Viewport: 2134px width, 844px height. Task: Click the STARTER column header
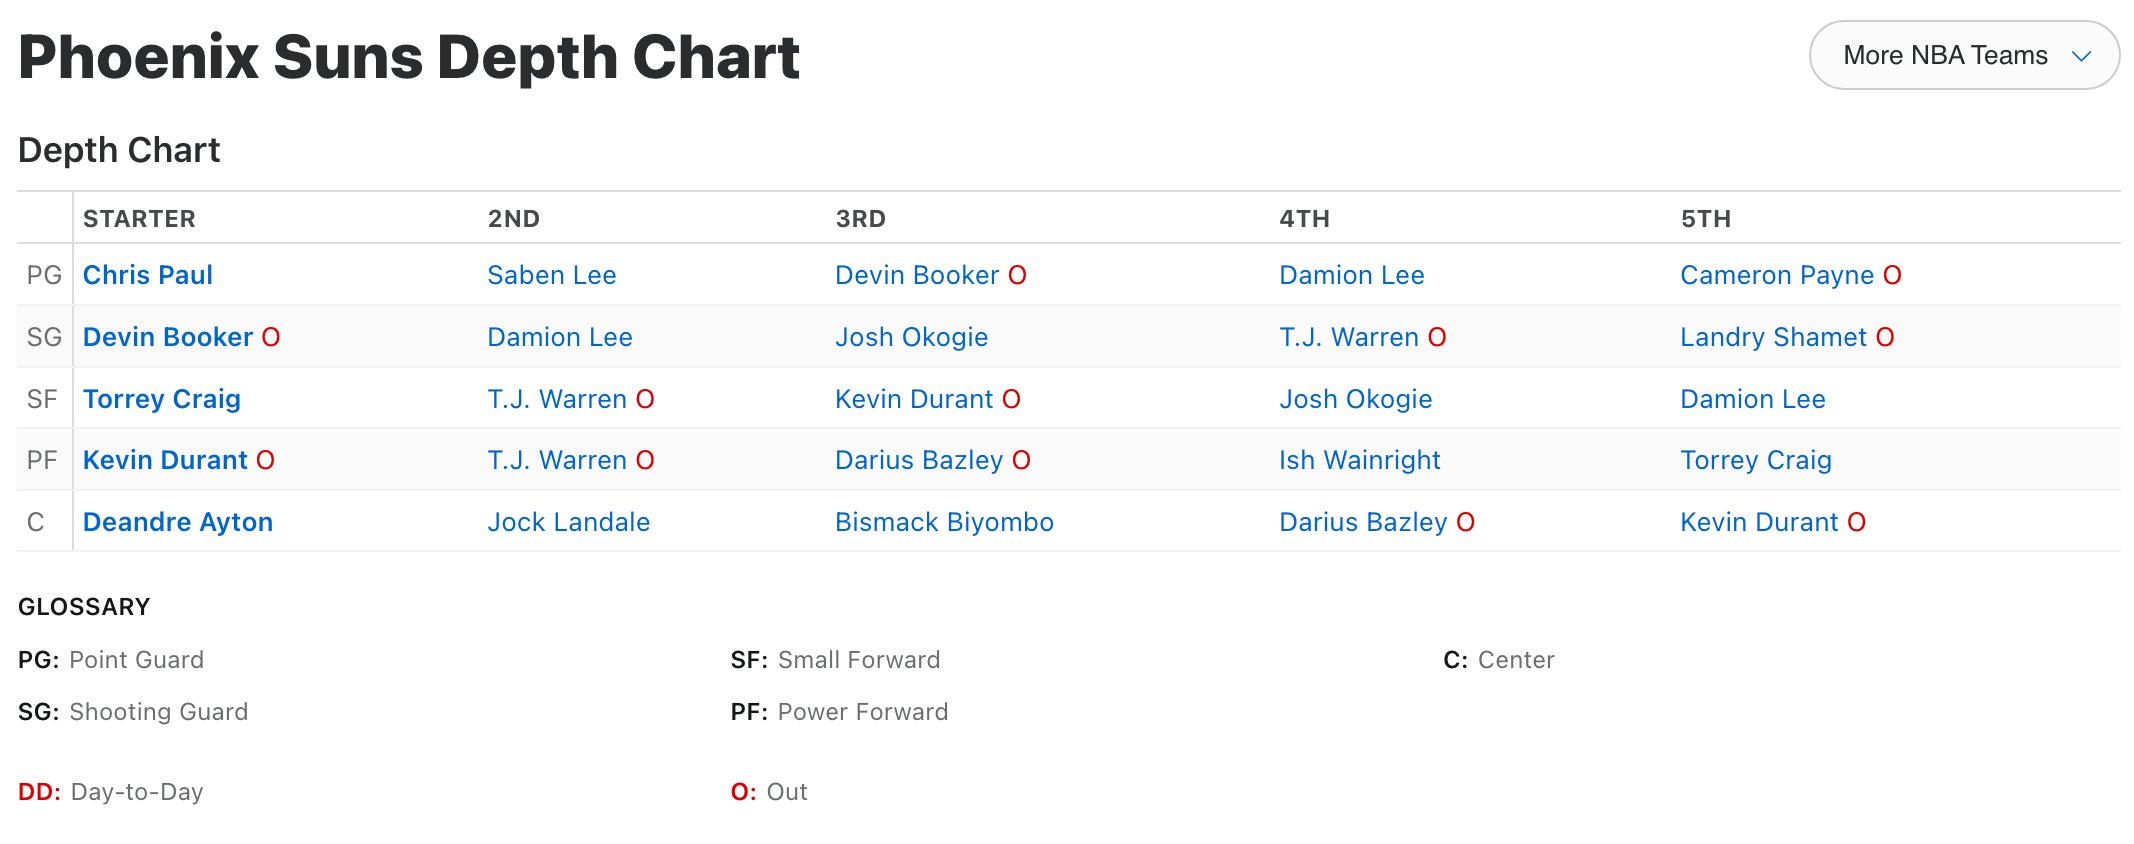point(139,219)
